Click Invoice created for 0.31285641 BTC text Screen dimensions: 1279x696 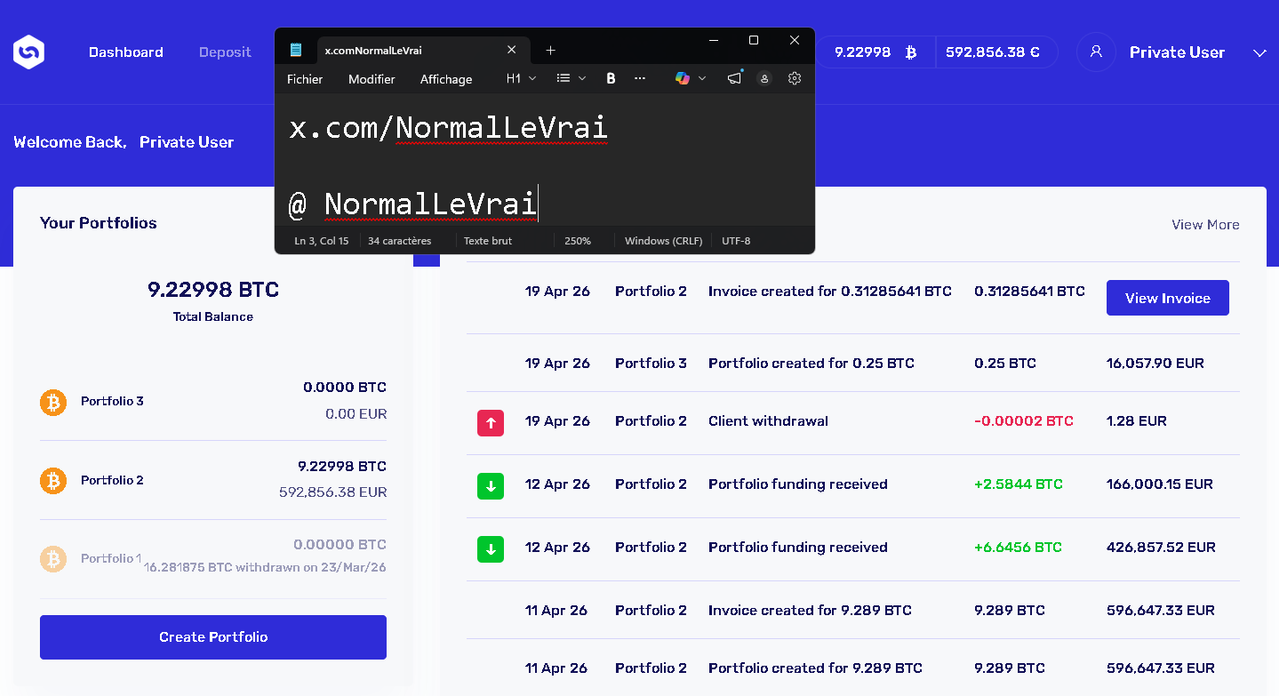[x=830, y=291]
